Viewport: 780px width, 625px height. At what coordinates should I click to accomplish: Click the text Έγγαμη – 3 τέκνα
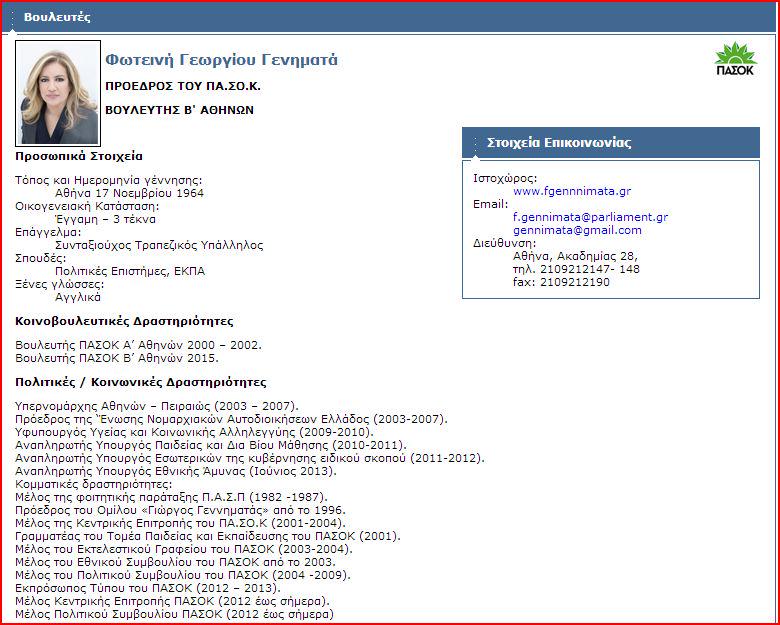click(105, 219)
